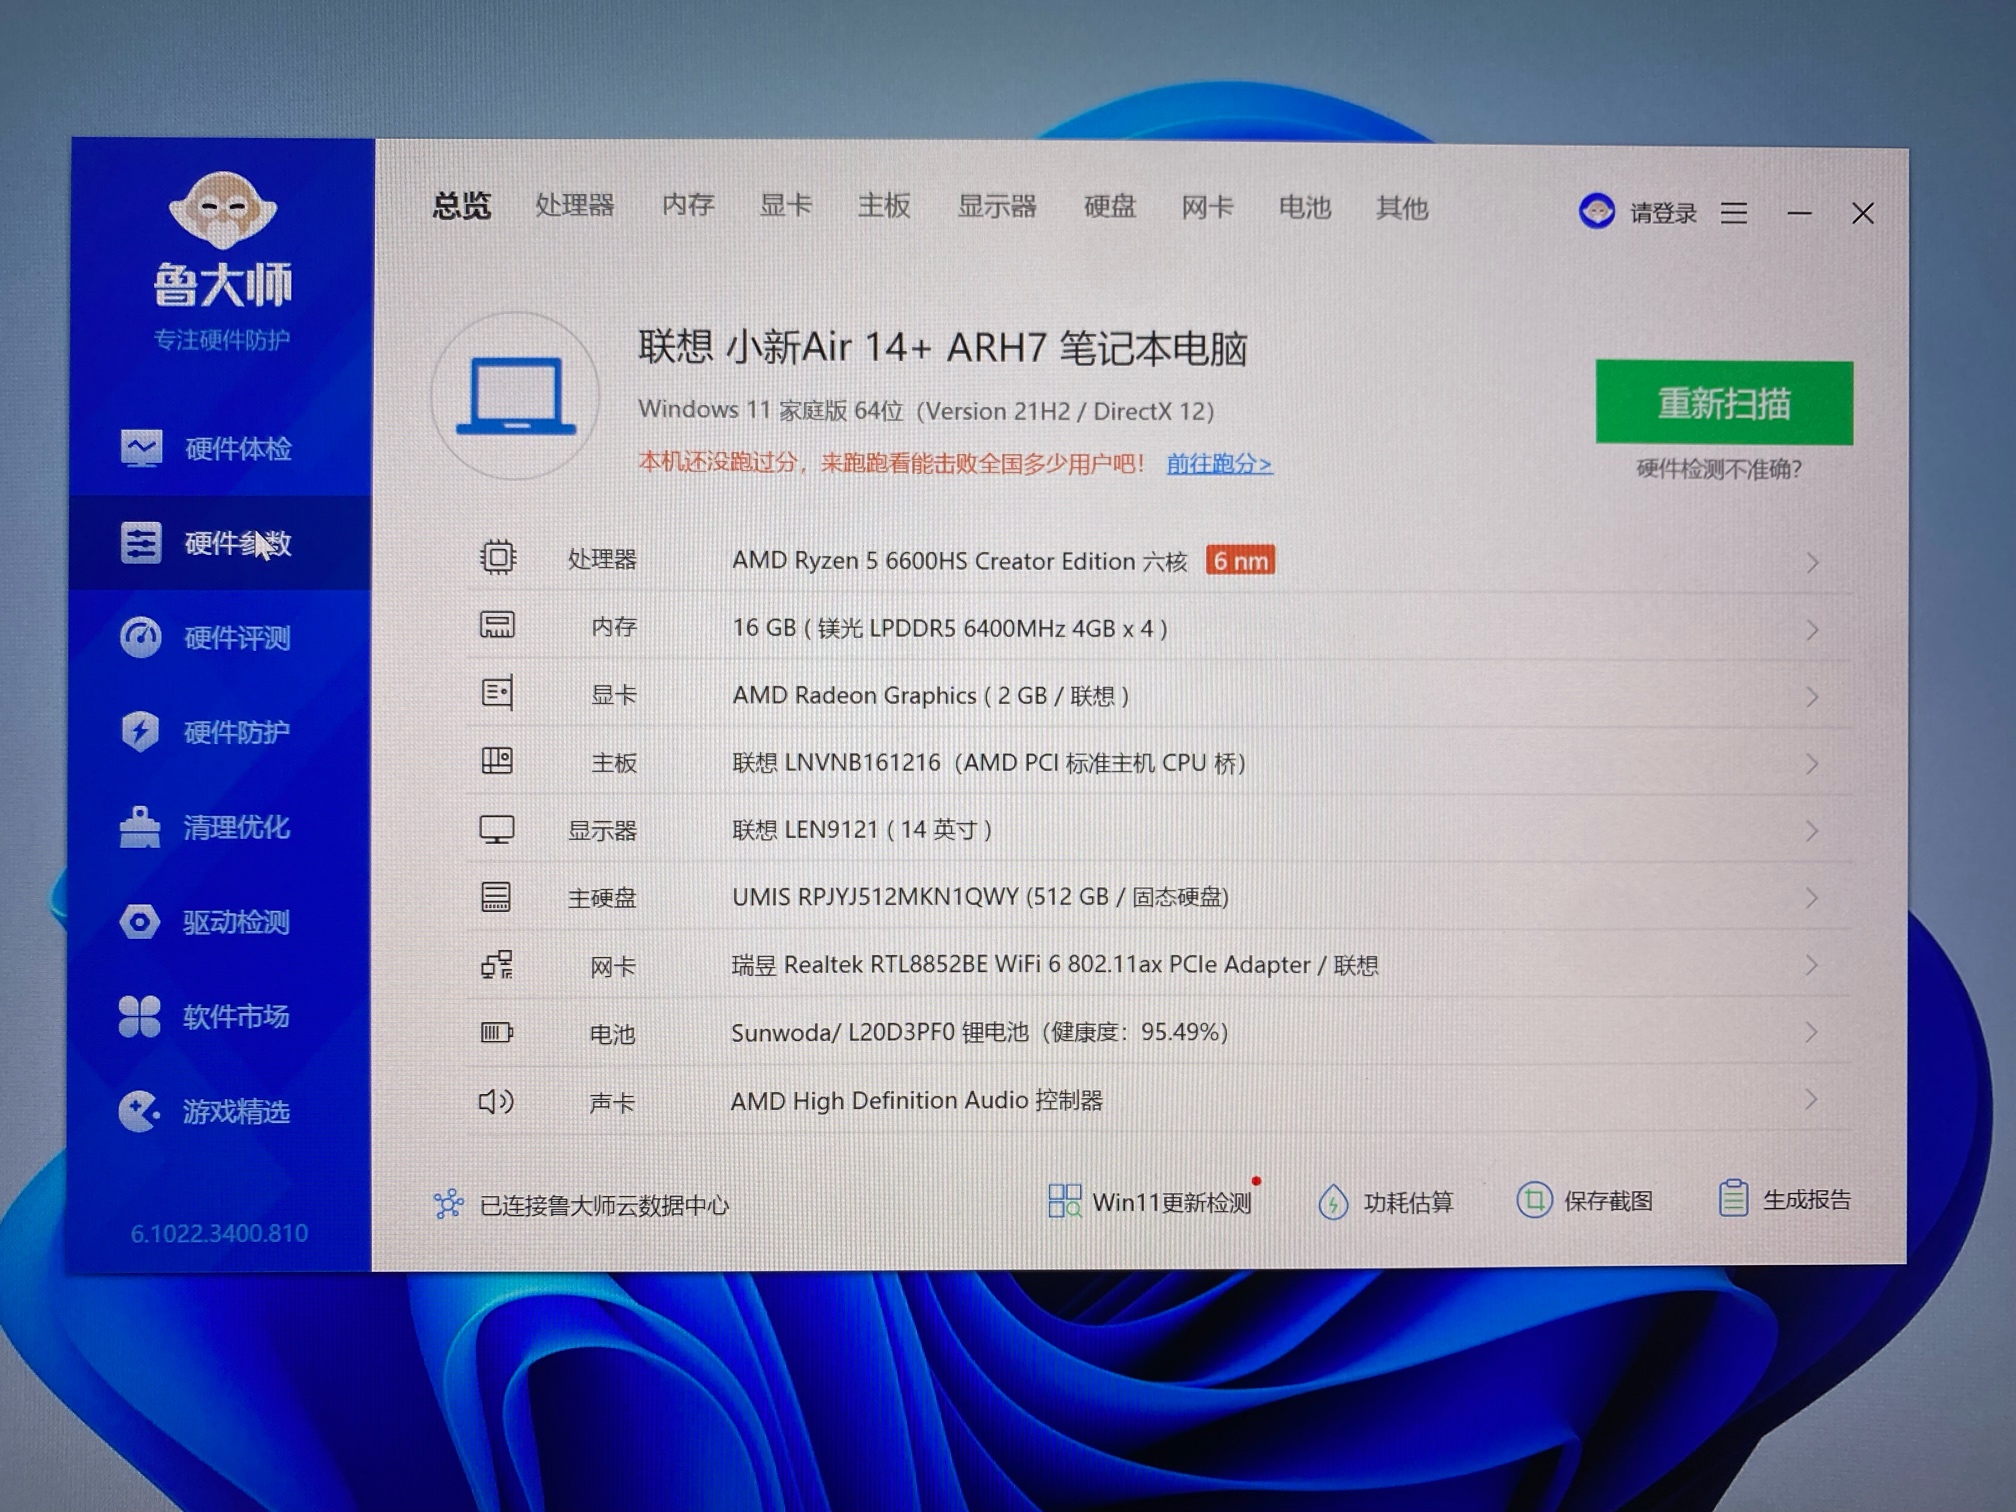Click the green 重新扫描 button

point(1724,402)
